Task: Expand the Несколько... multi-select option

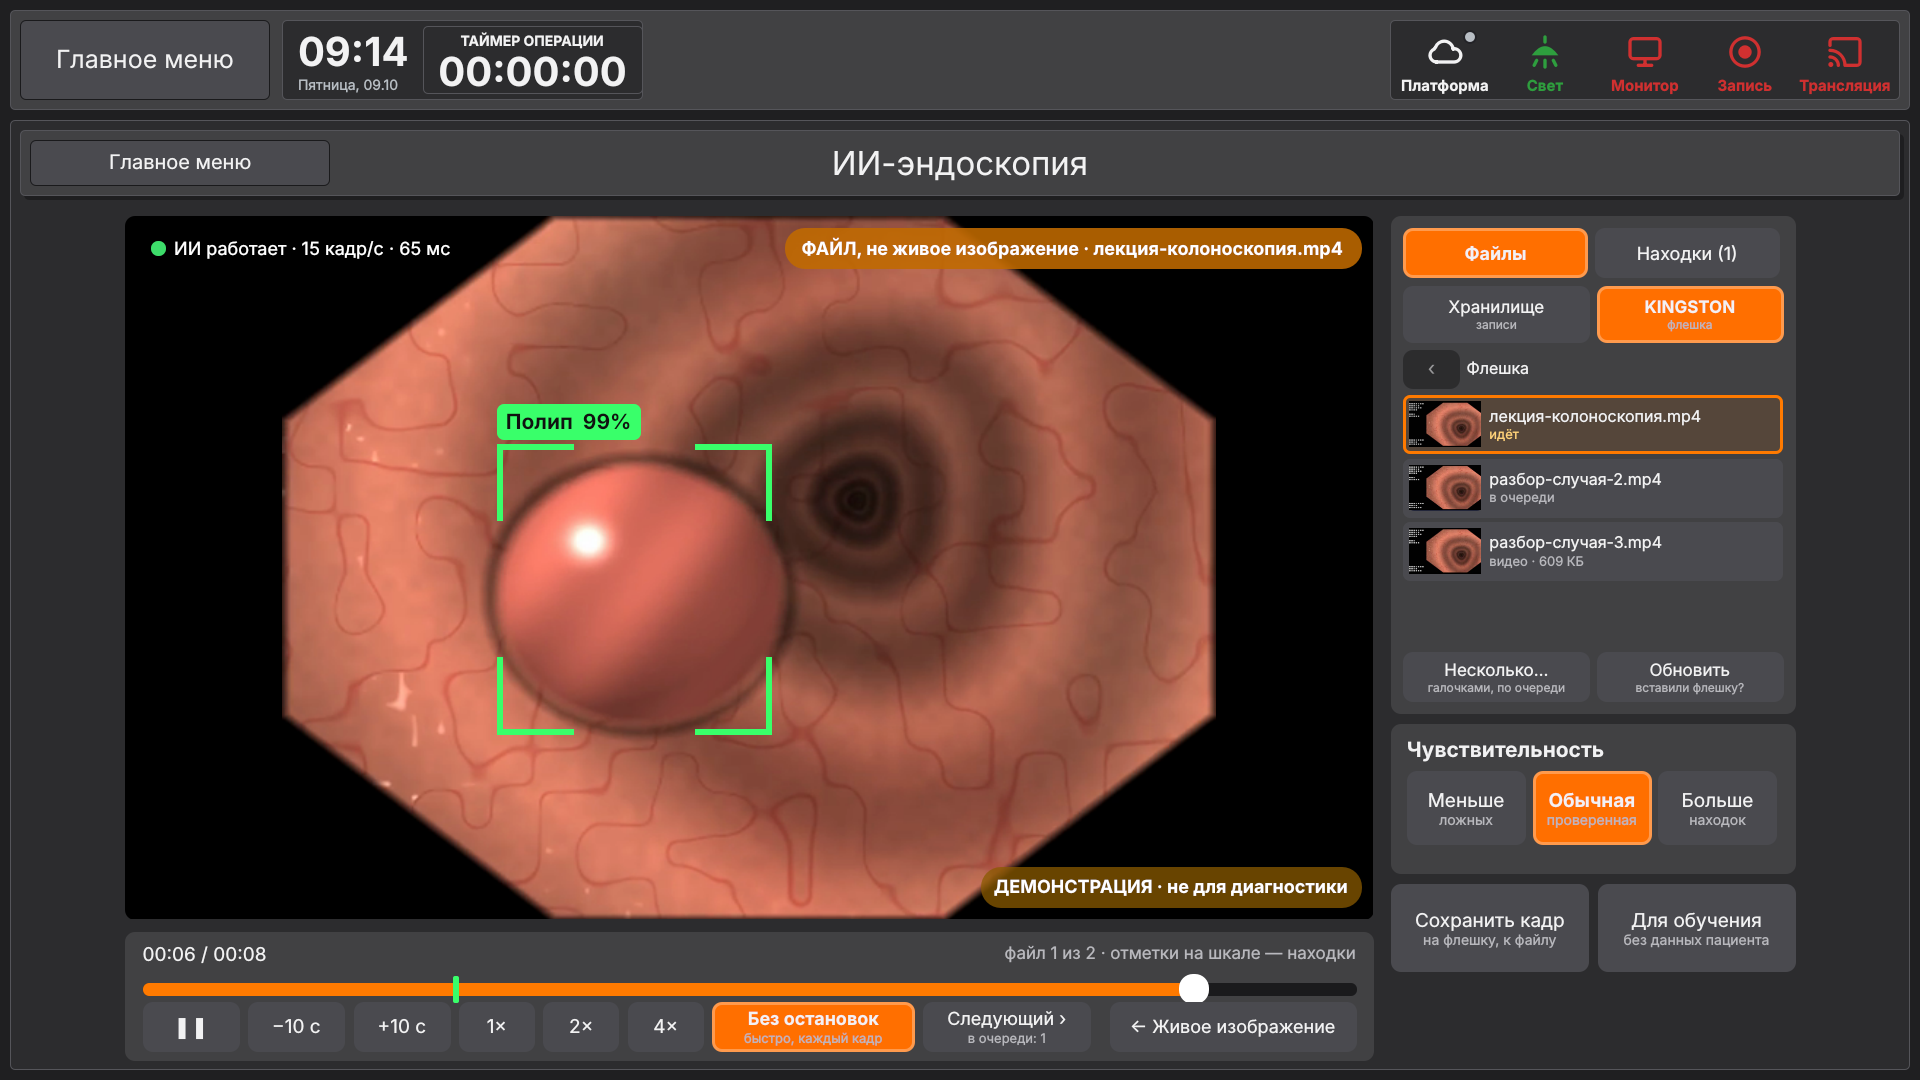Action: coord(1496,677)
